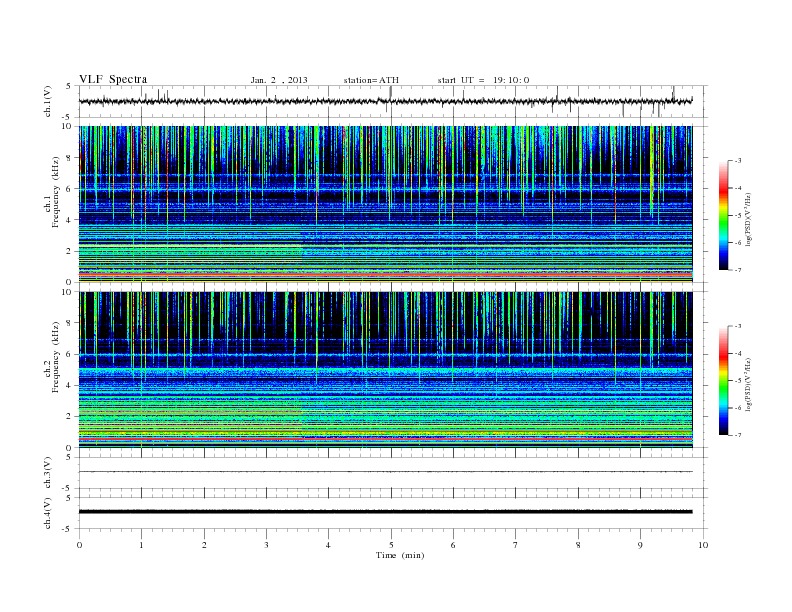This screenshot has width=792, height=612.
Task: Click the 'start UT = 19:10:0' label
Action: [x=483, y=80]
